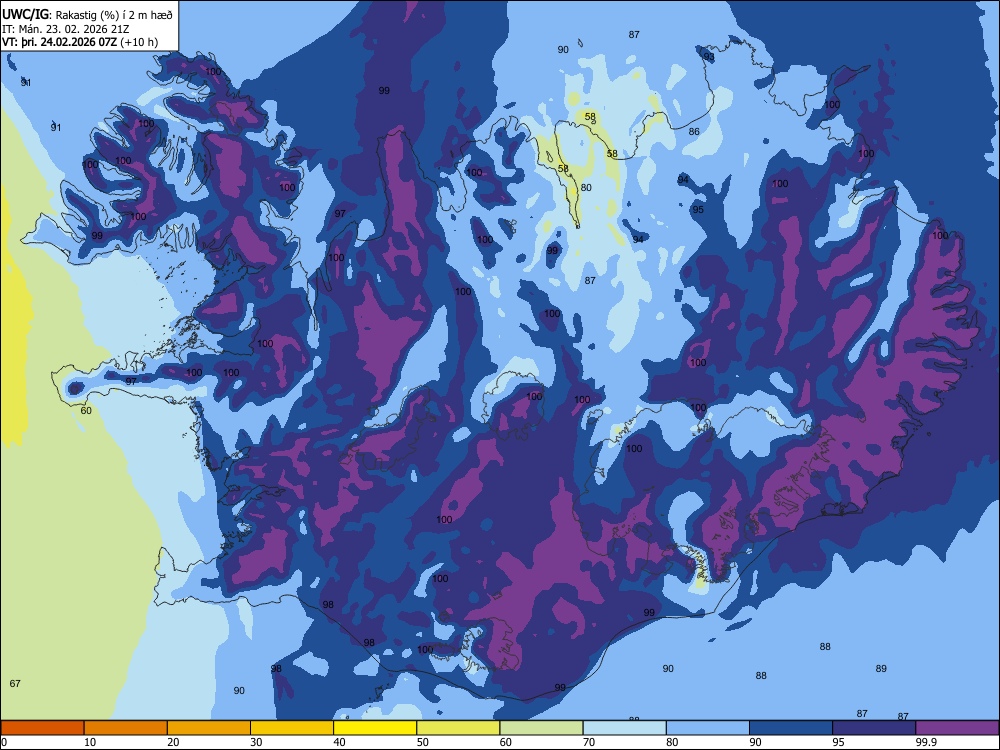The height and width of the screenshot is (750, 1000).
Task: Click the pale green 60-70 legend swatch
Action: pyautogui.click(x=541, y=728)
